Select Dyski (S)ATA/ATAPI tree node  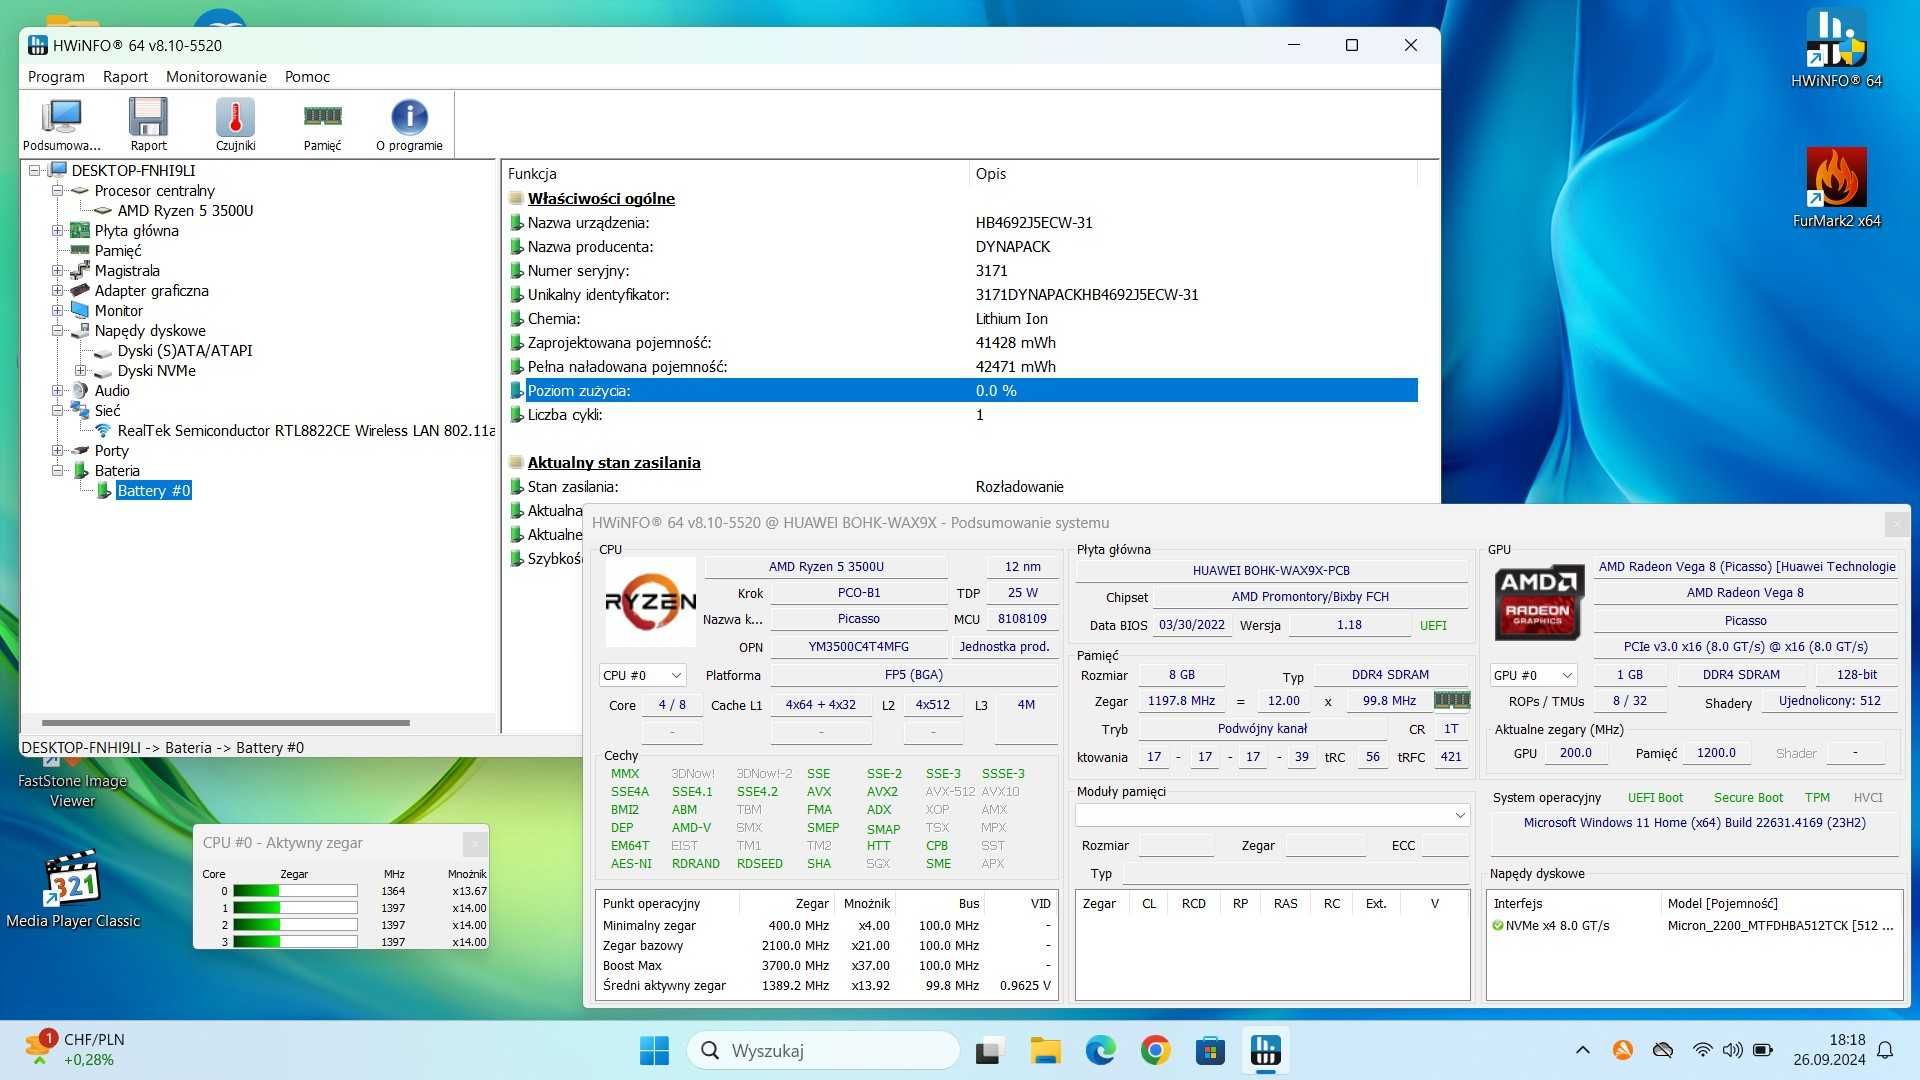[x=185, y=351]
